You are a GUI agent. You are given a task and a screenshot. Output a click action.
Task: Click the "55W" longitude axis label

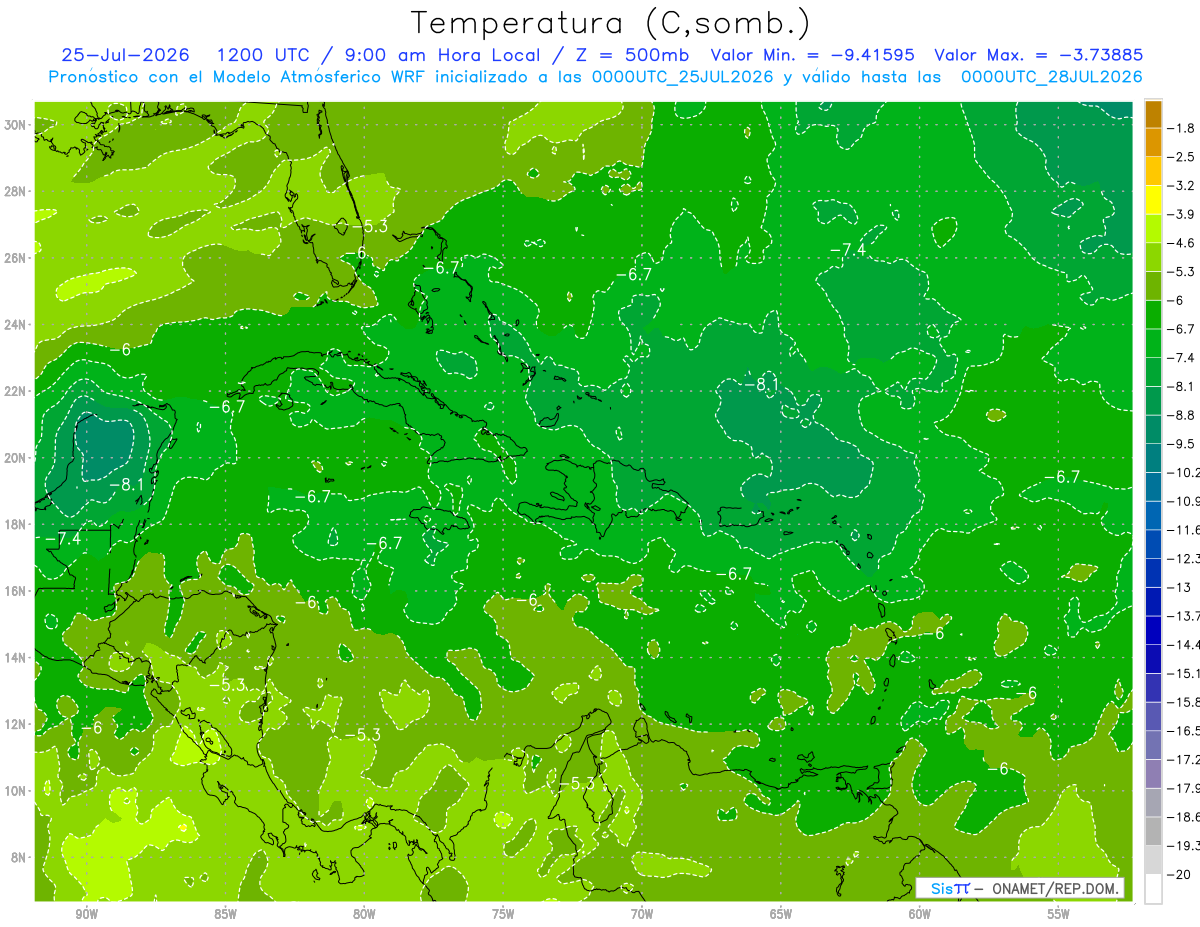pos(1058,914)
